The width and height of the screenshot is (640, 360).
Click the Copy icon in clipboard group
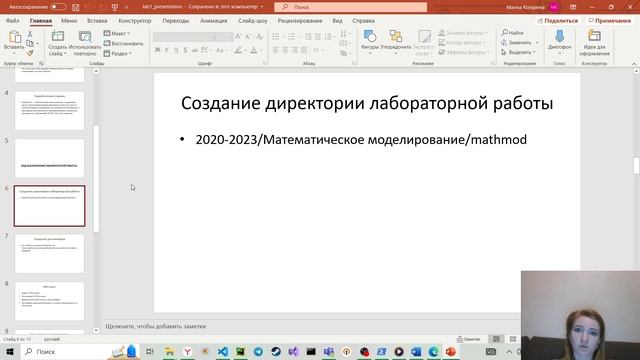30,43
